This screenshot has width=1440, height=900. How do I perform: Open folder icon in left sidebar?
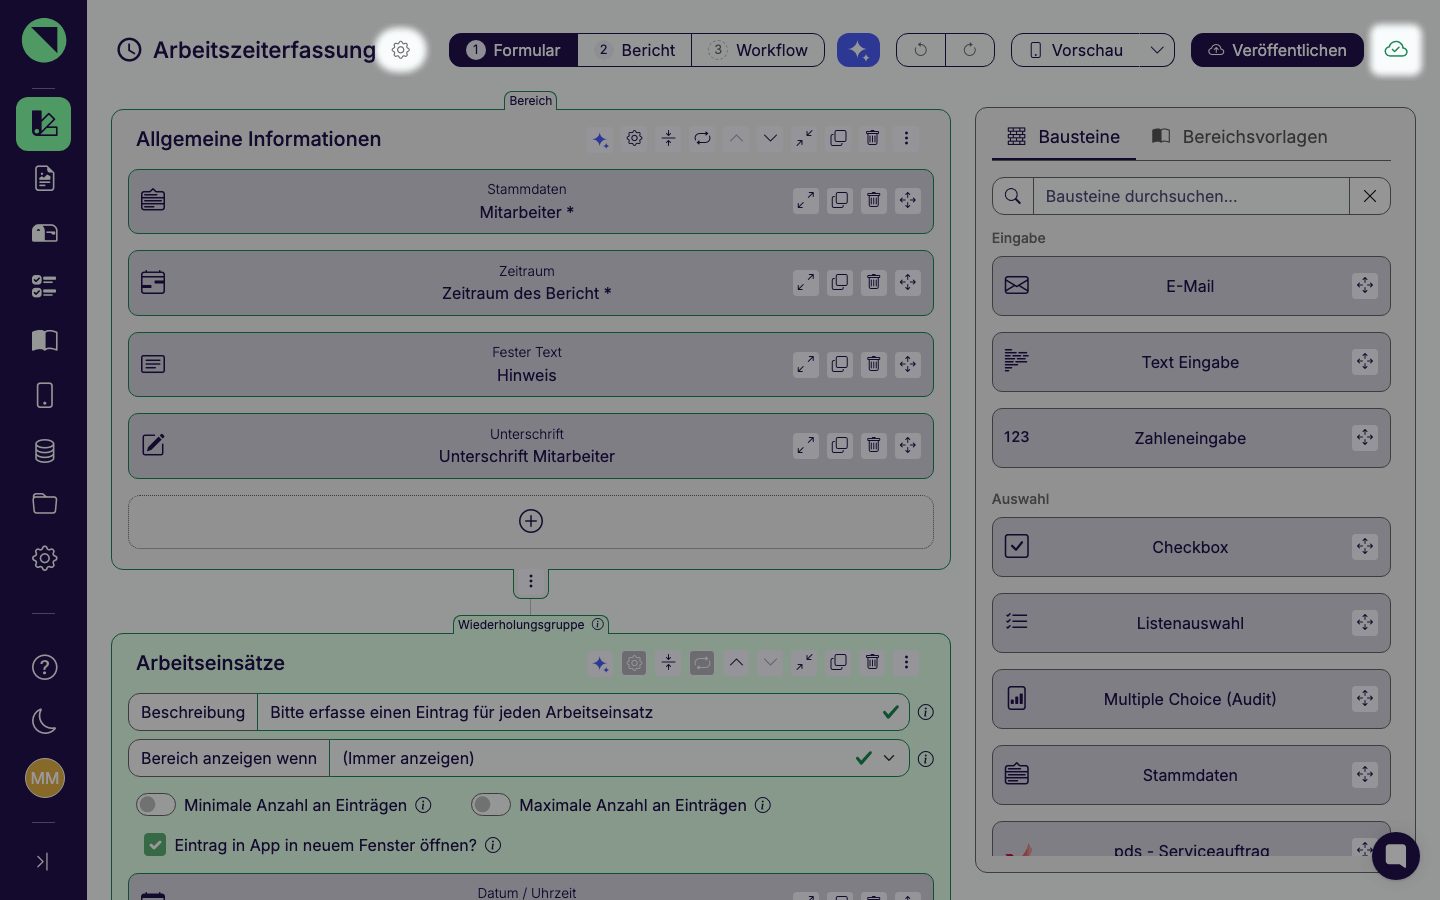[x=44, y=504]
